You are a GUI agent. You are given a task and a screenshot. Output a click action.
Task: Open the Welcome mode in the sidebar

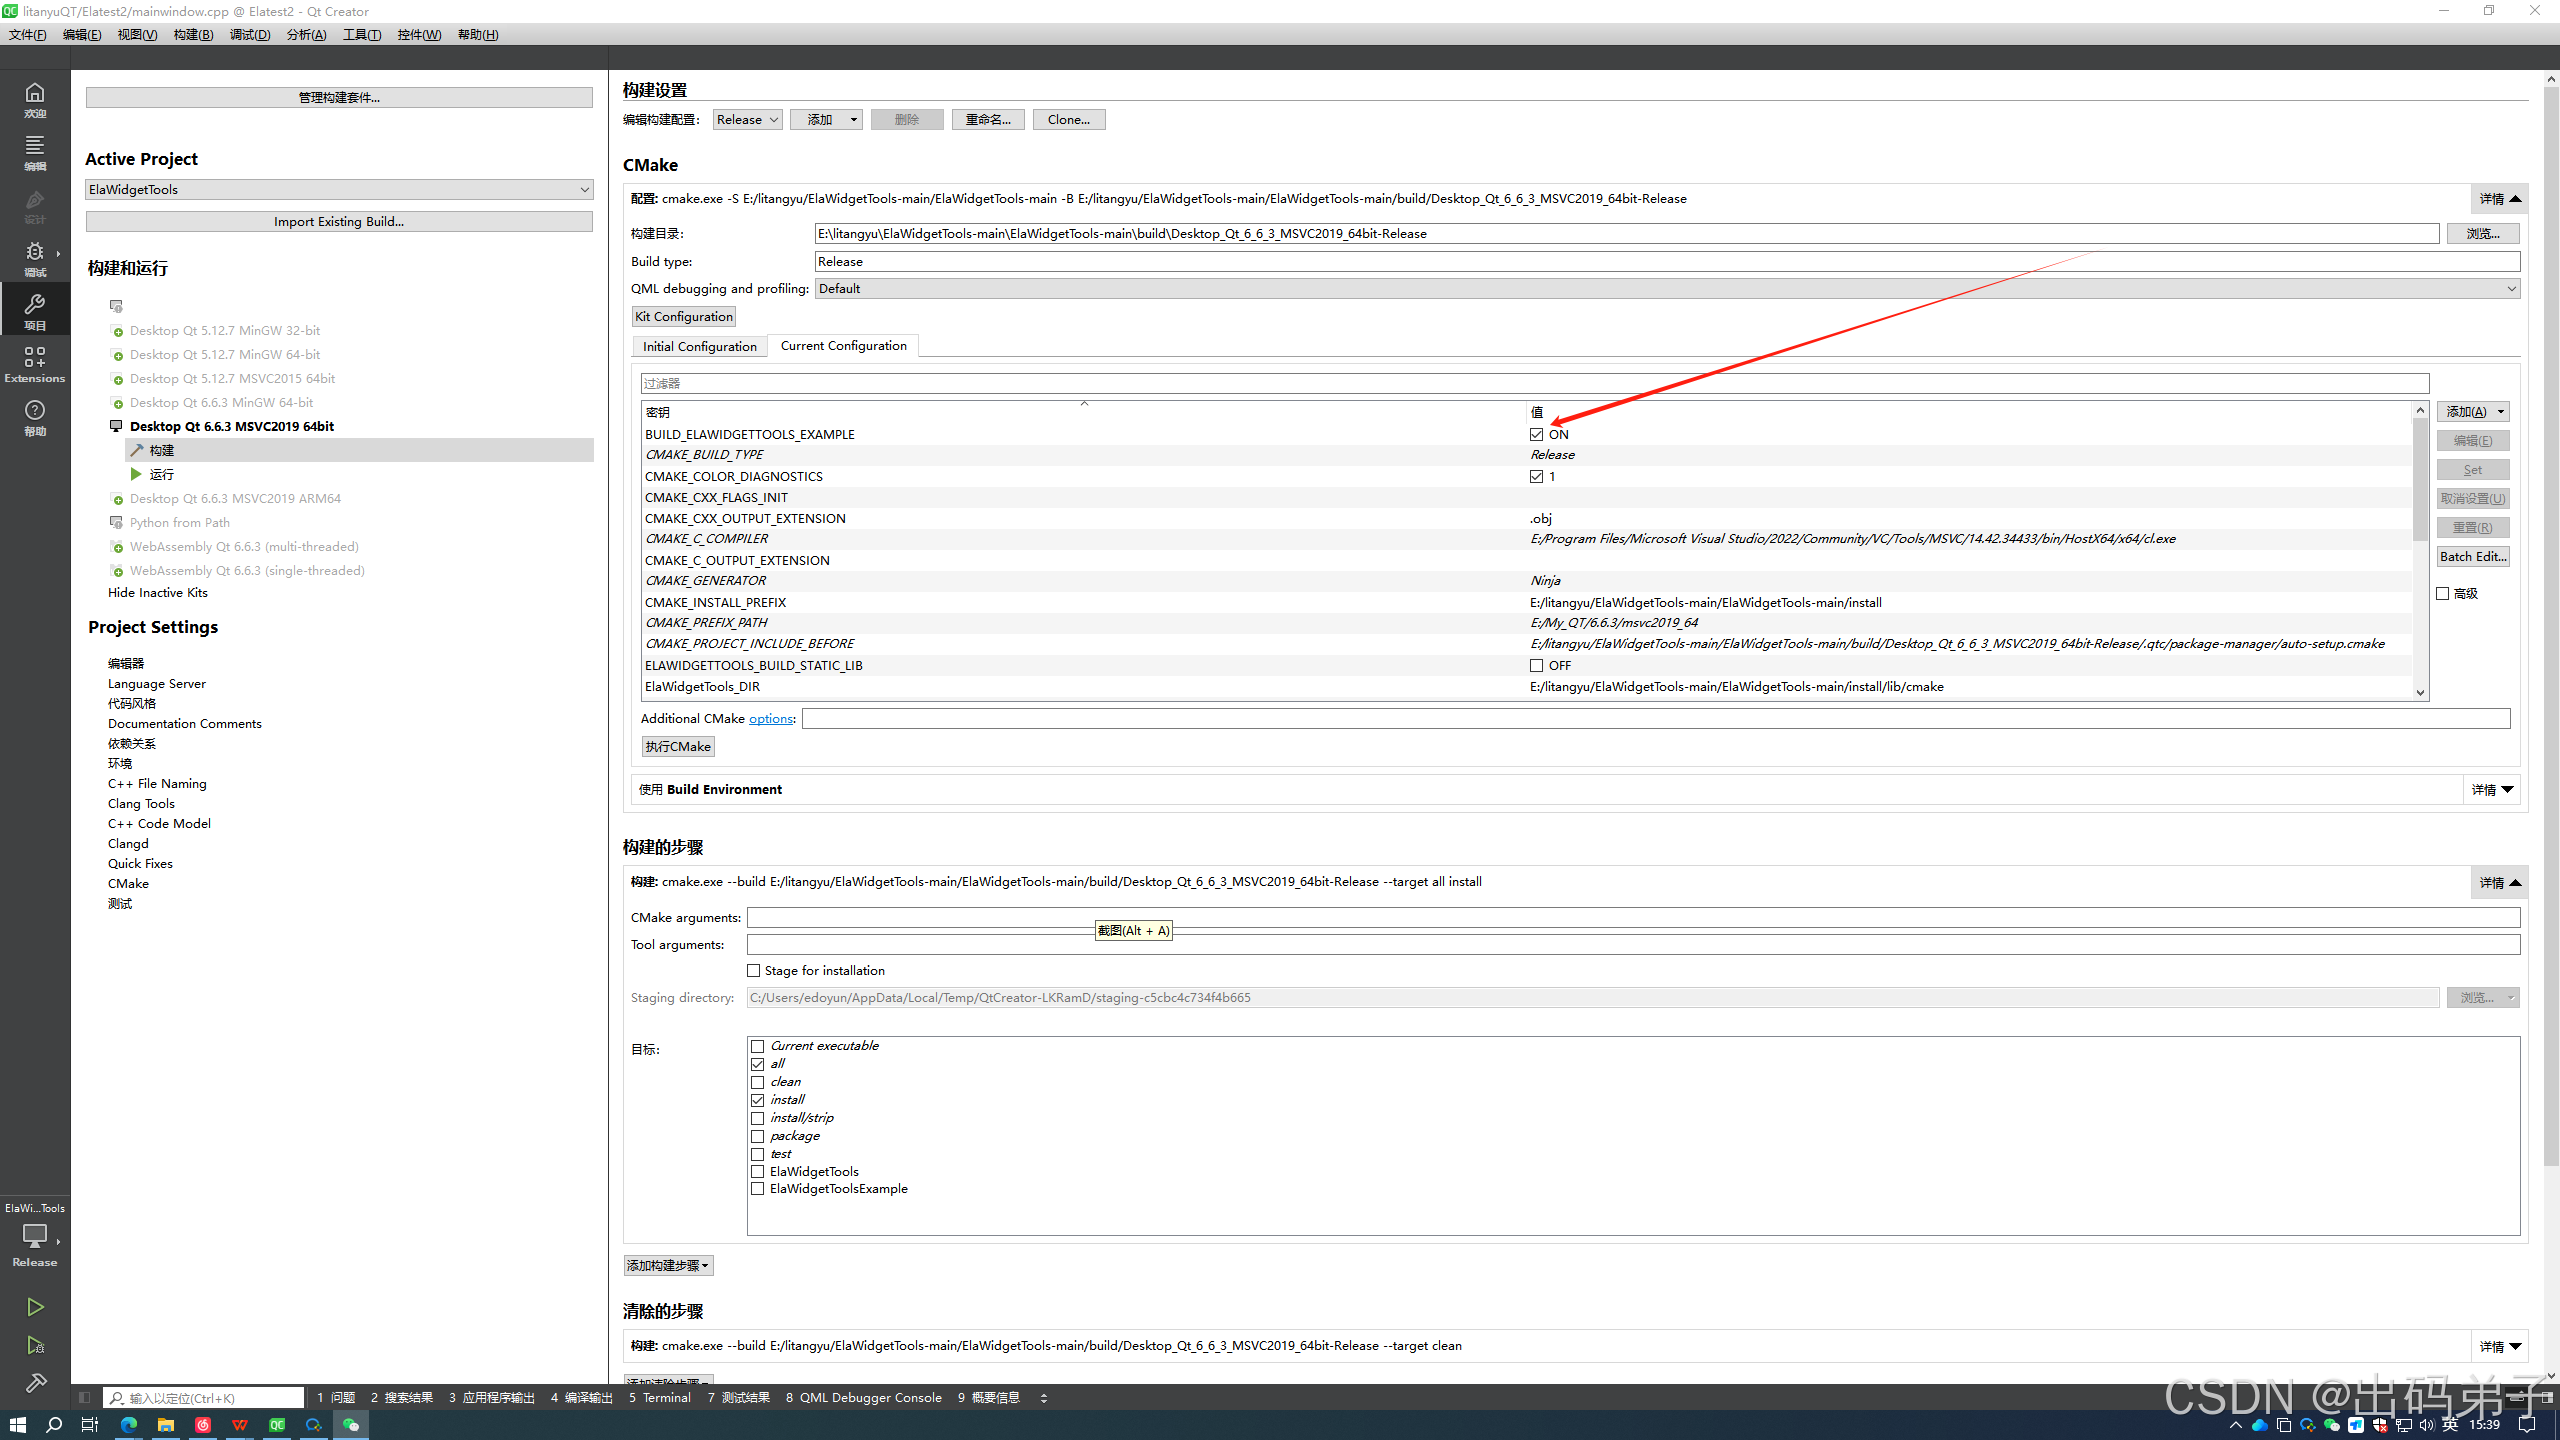click(x=35, y=100)
